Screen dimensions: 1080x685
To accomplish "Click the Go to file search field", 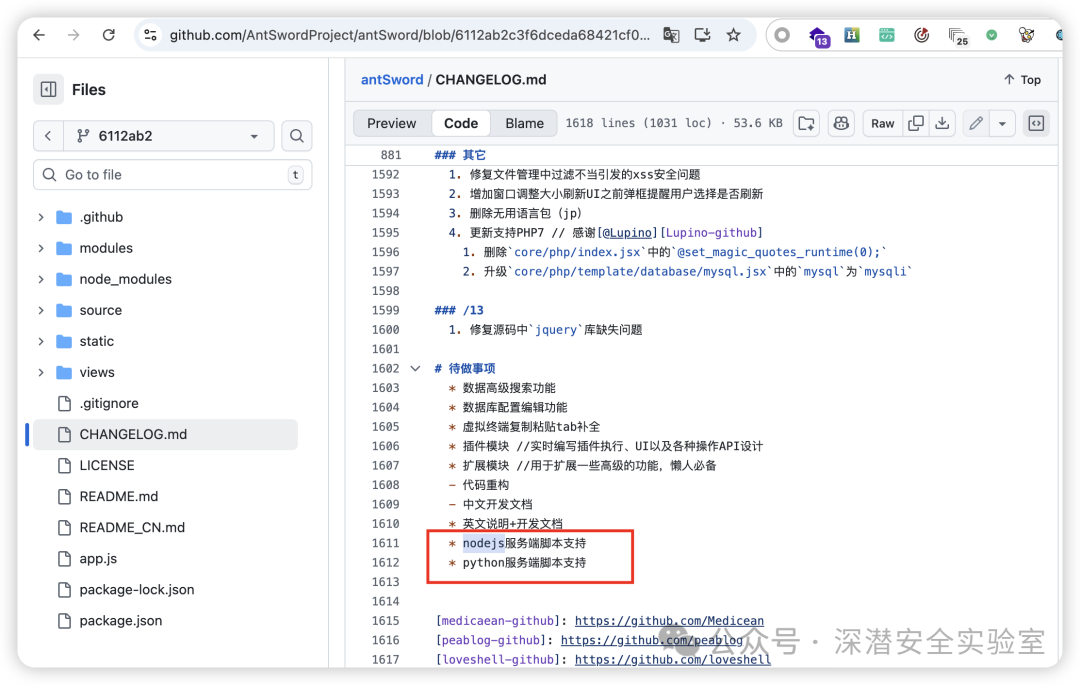I will click(170, 175).
